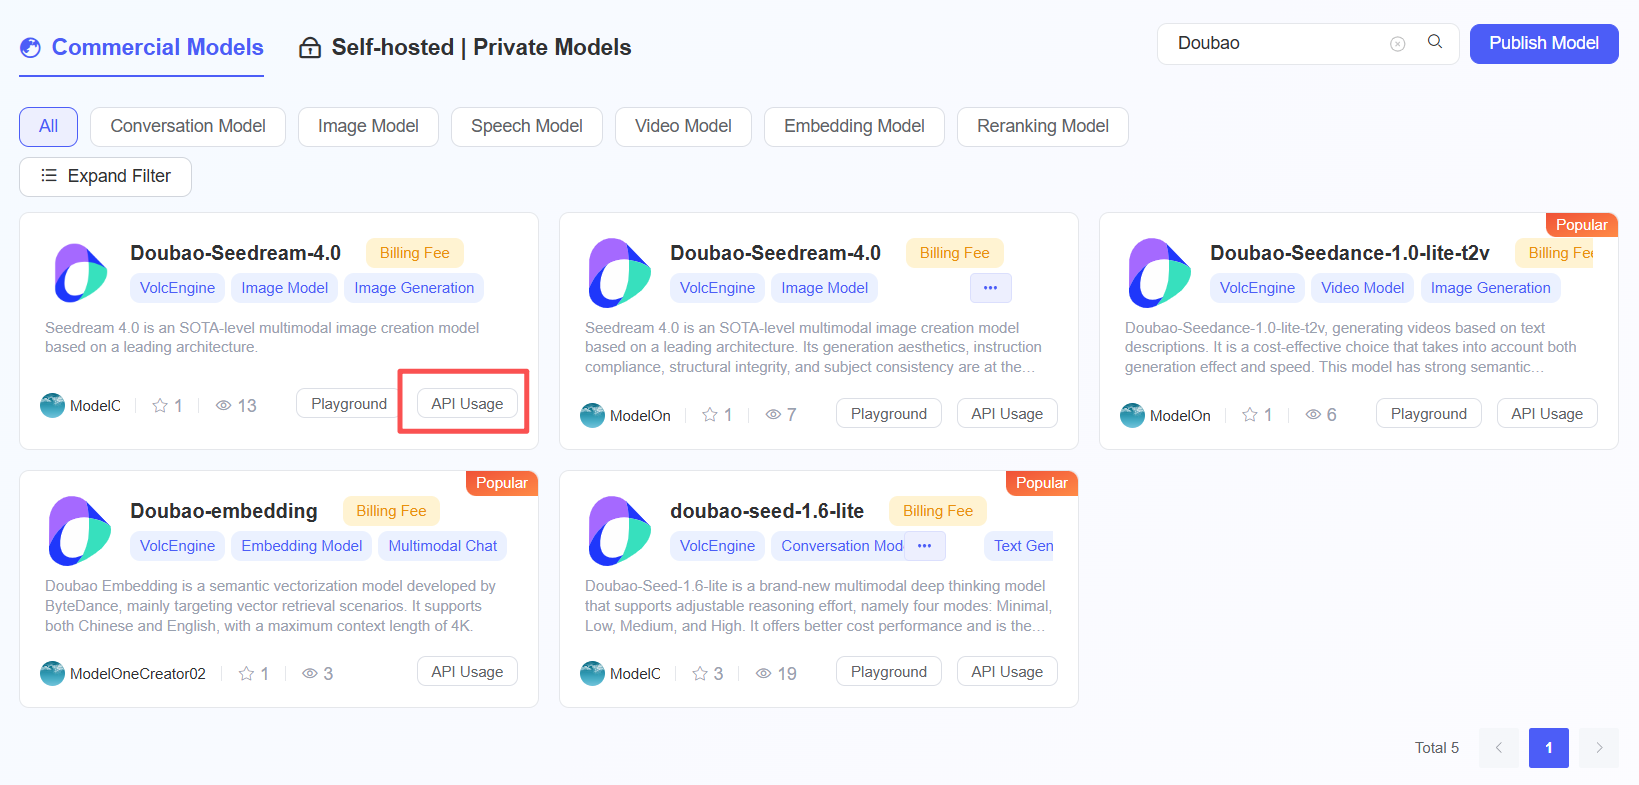
Task: Click the ModelOneCreator02 avatar icon
Action: click(52, 673)
